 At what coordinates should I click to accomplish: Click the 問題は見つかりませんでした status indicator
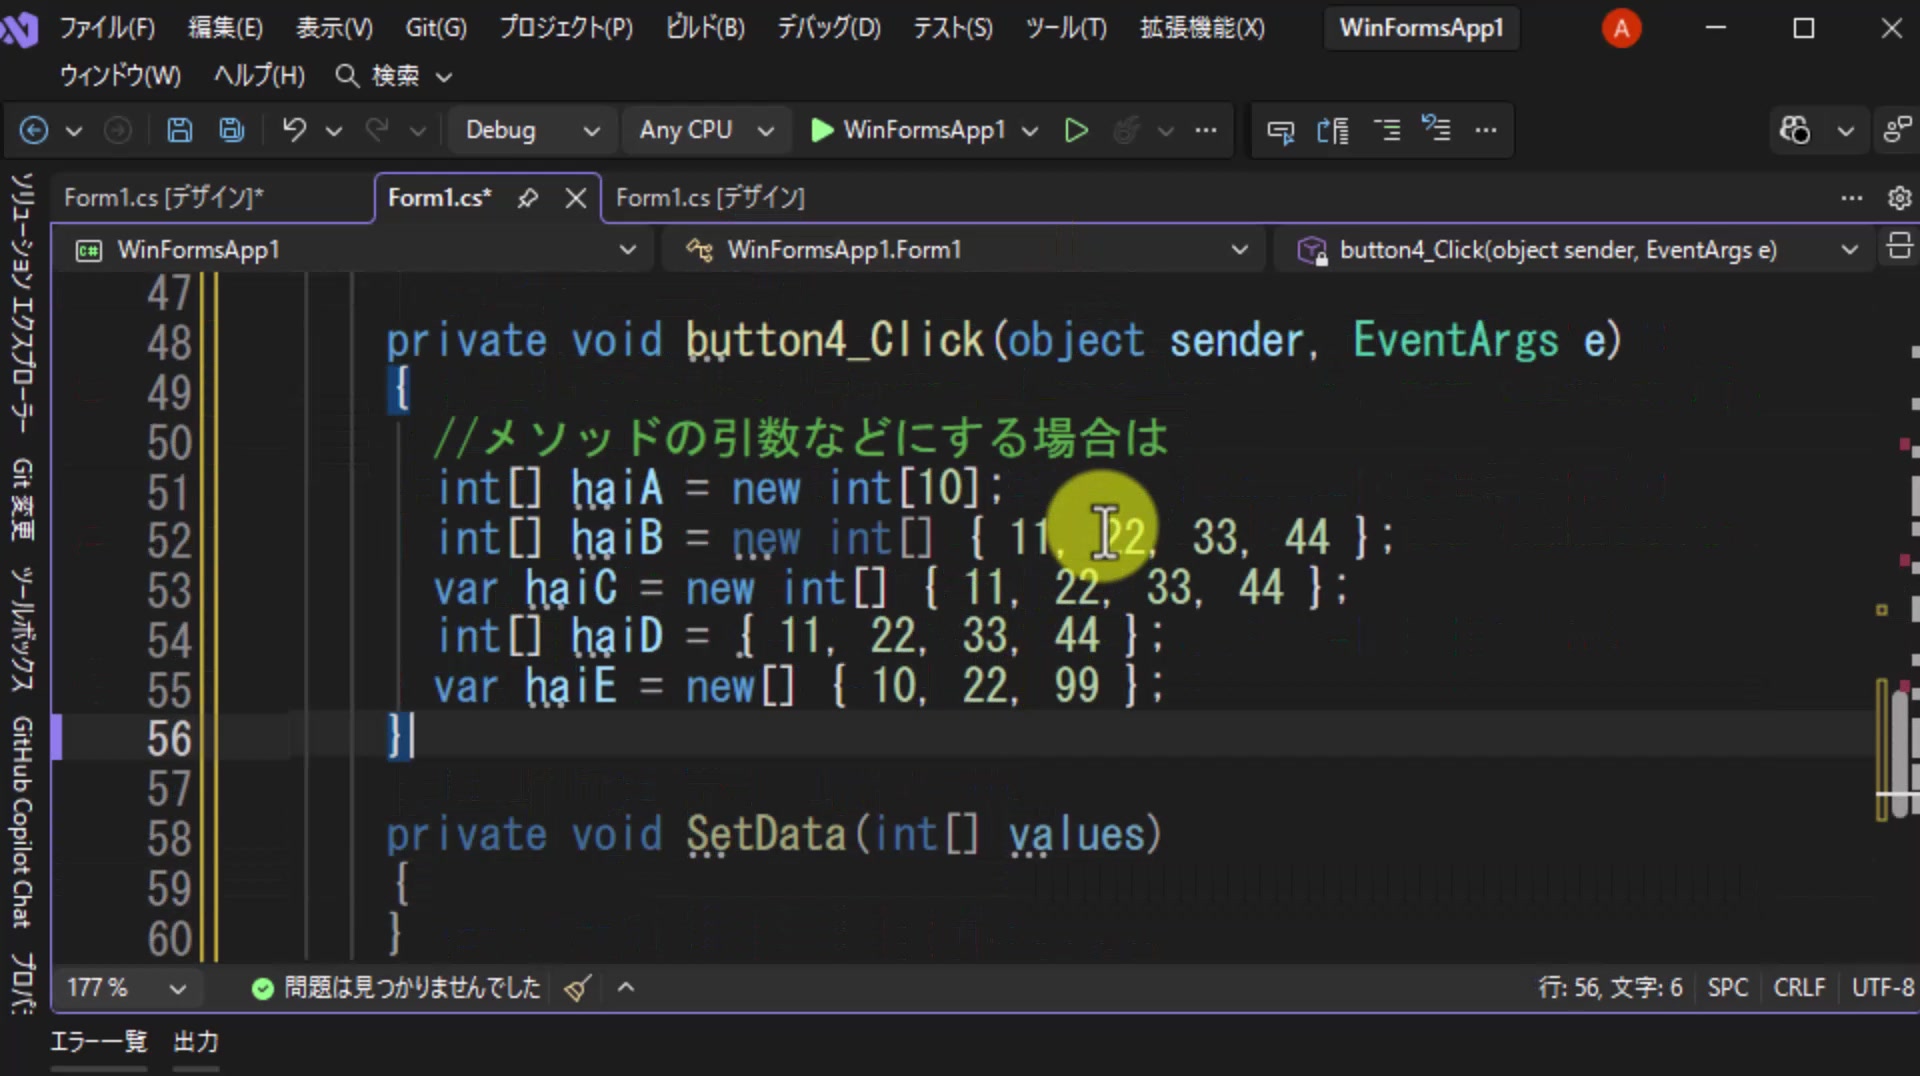[397, 988]
